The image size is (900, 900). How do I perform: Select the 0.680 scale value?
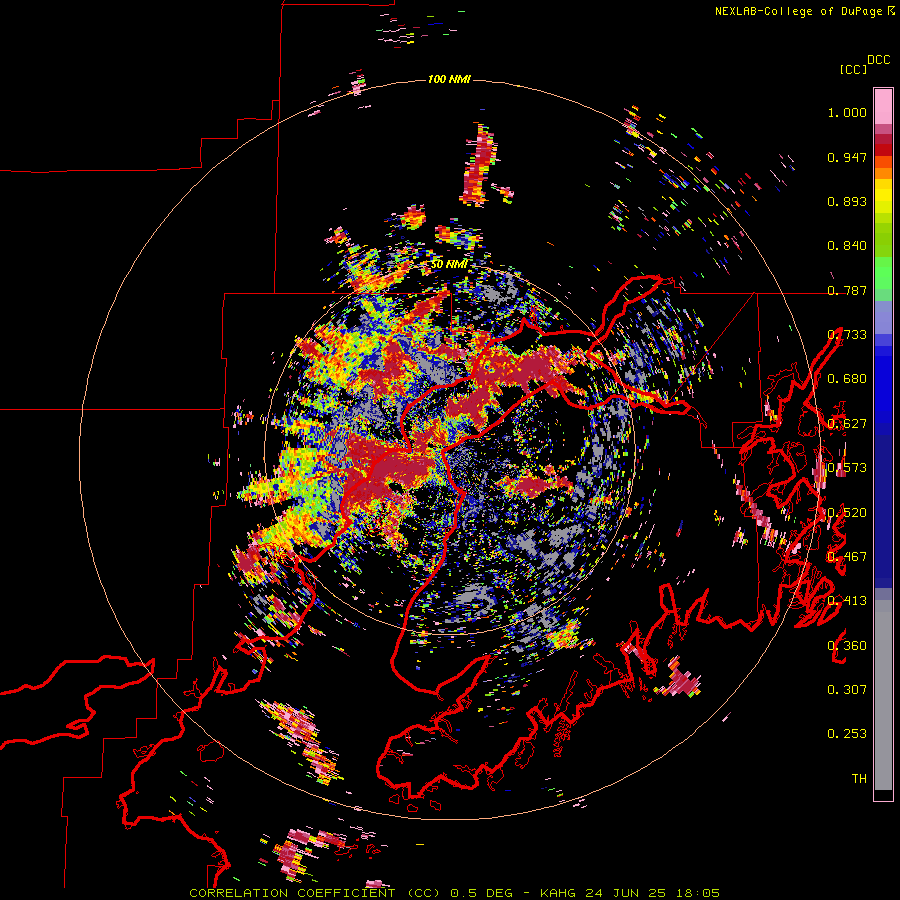(x=847, y=379)
